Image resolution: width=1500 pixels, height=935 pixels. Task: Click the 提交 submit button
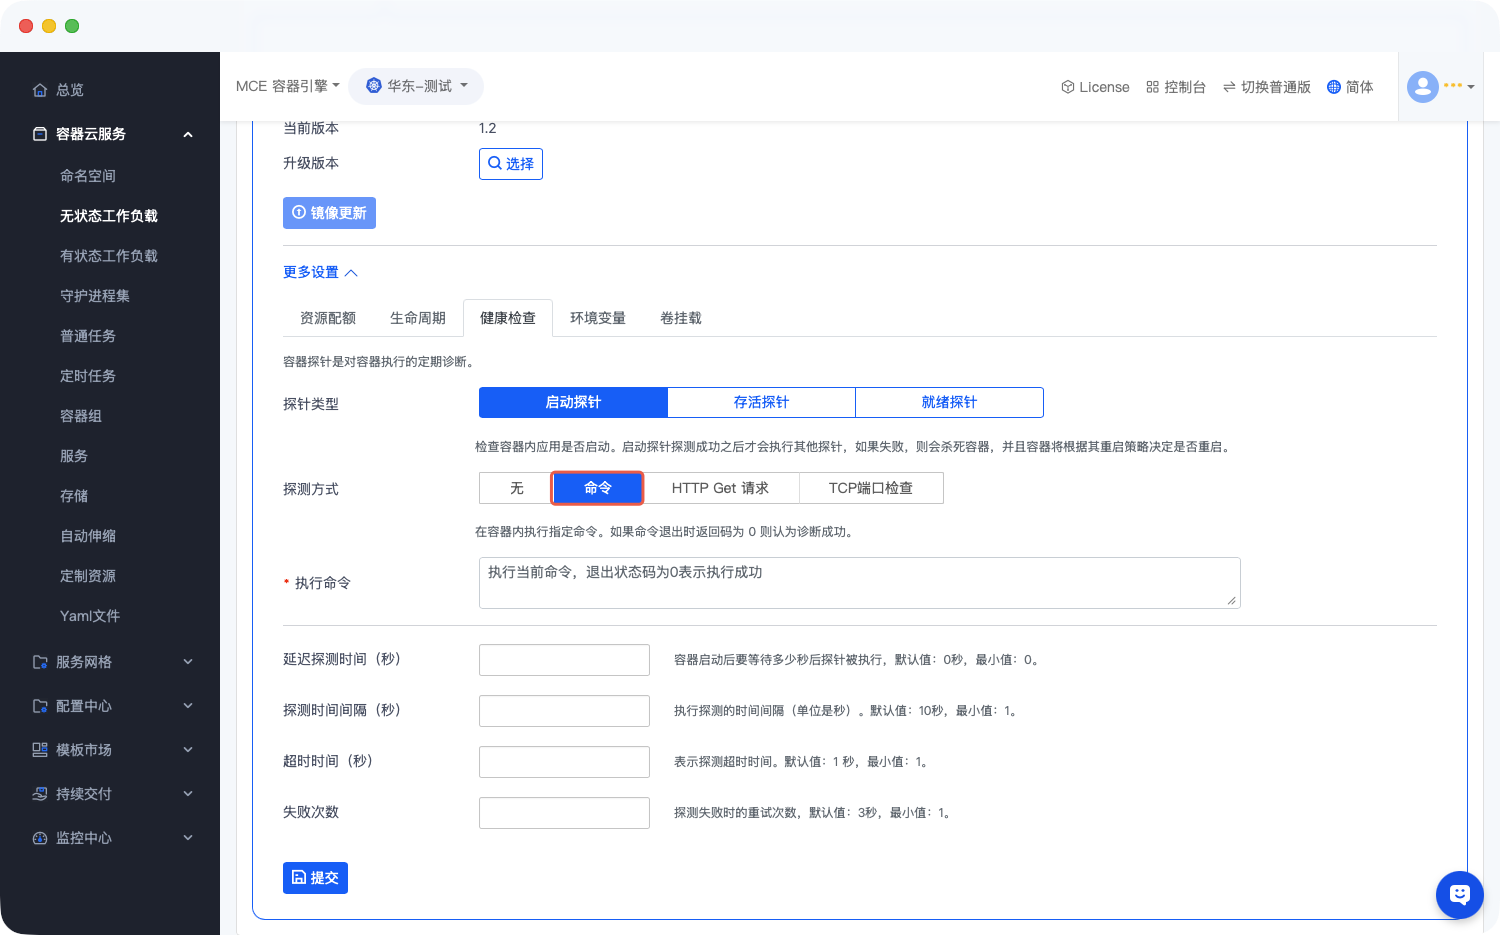[x=315, y=878]
